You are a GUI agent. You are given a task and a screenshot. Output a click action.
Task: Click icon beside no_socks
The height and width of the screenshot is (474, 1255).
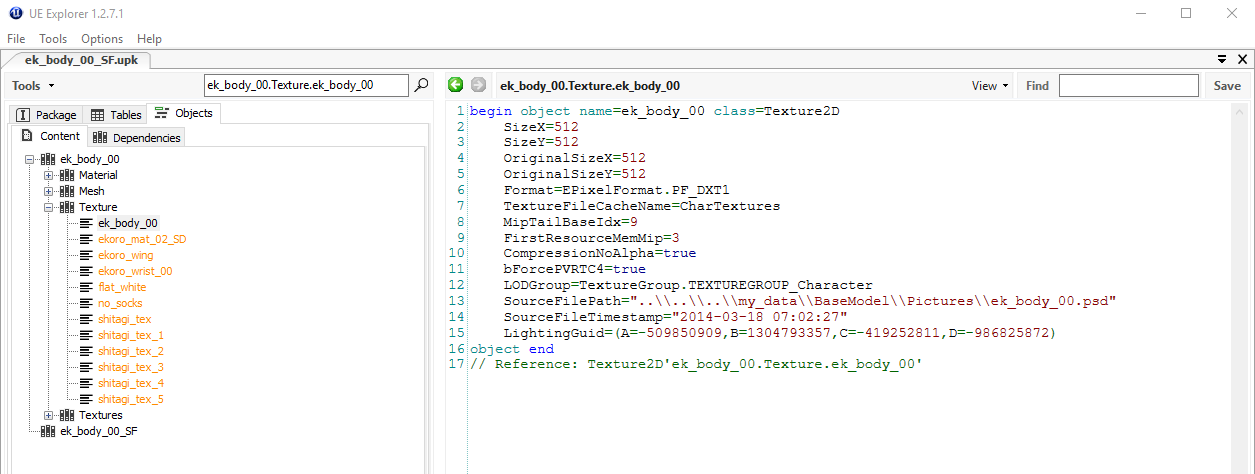click(86, 303)
